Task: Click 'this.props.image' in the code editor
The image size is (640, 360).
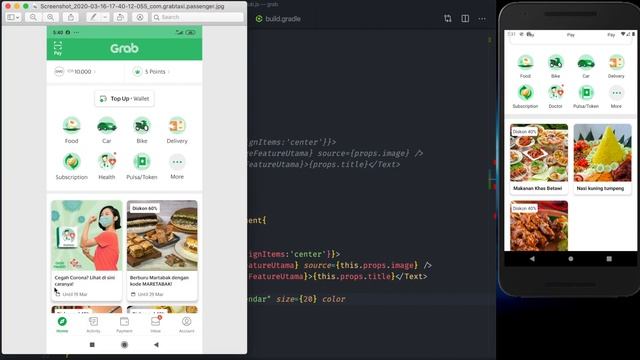Action: pos(379,265)
